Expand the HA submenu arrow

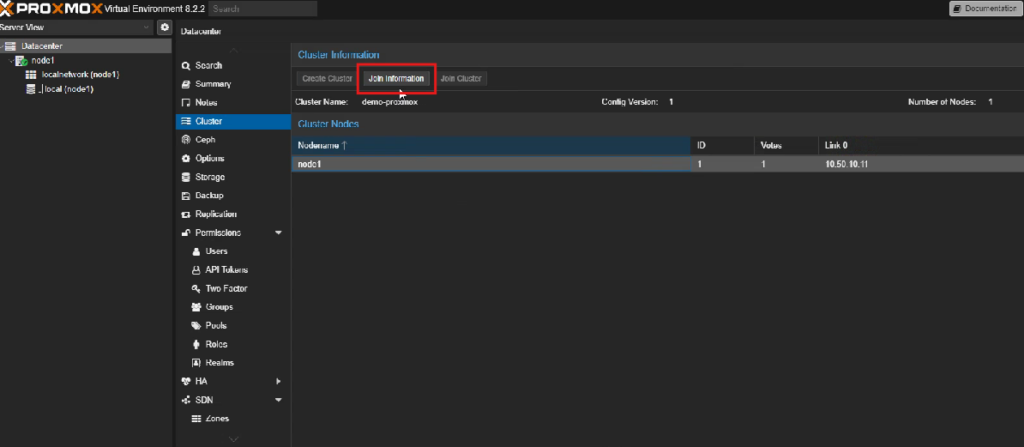click(278, 381)
